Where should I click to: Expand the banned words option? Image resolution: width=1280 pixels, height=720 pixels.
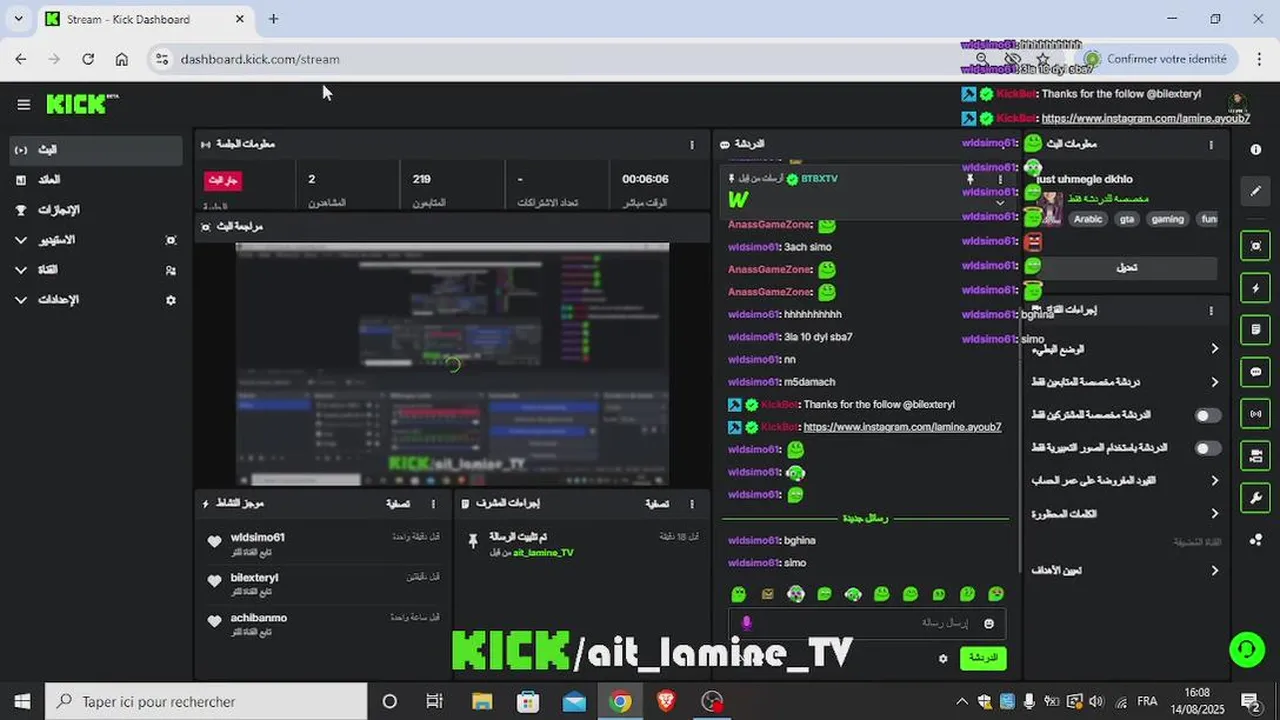tap(1125, 514)
